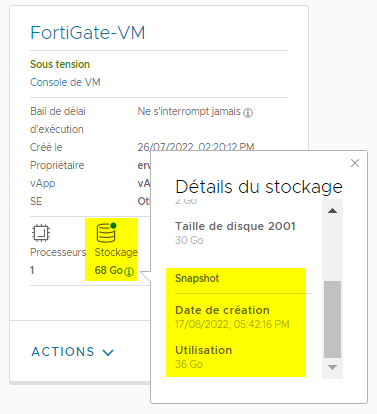Click the storage details scrollbar thumb
Image resolution: width=377 pixels, height=414 pixels.
(332, 319)
